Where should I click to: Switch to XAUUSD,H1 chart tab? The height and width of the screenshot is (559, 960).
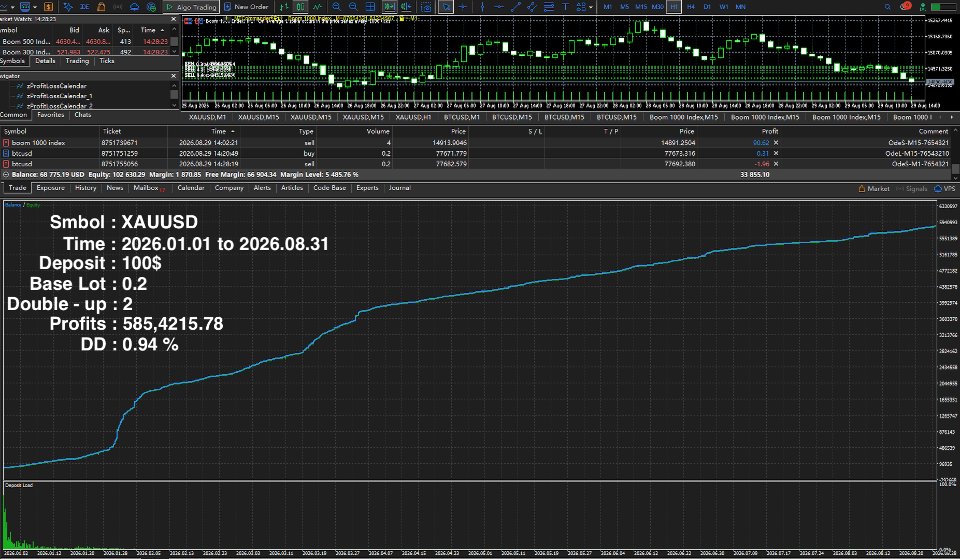click(x=413, y=117)
